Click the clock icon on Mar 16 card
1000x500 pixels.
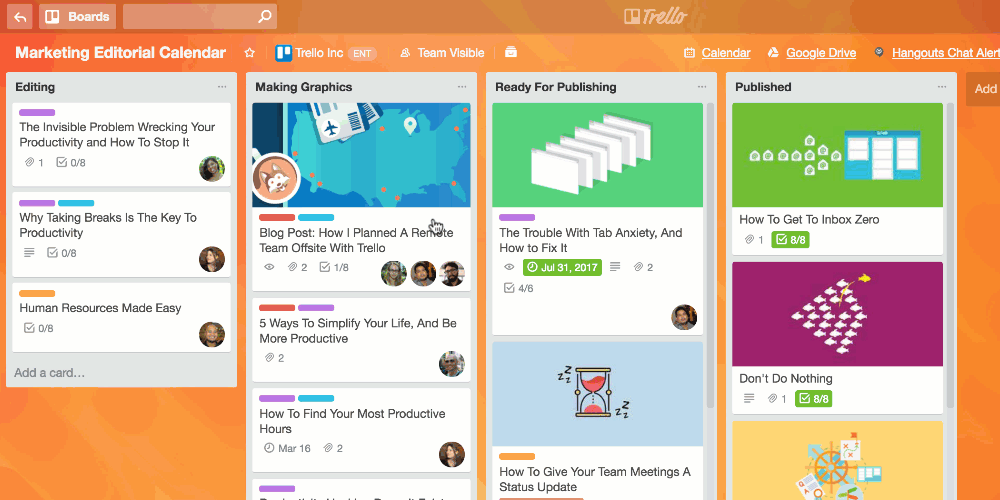click(x=269, y=448)
